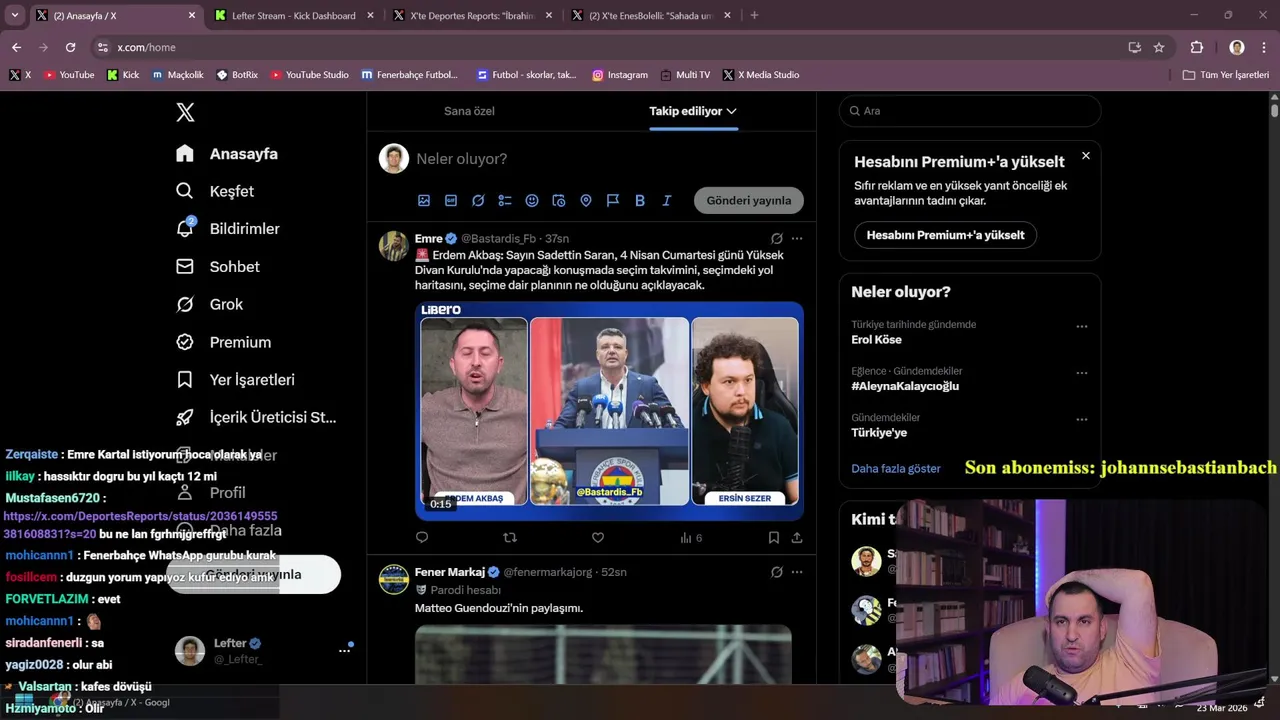Reload the current page
This screenshot has width=1280, height=720.
tap(70, 47)
